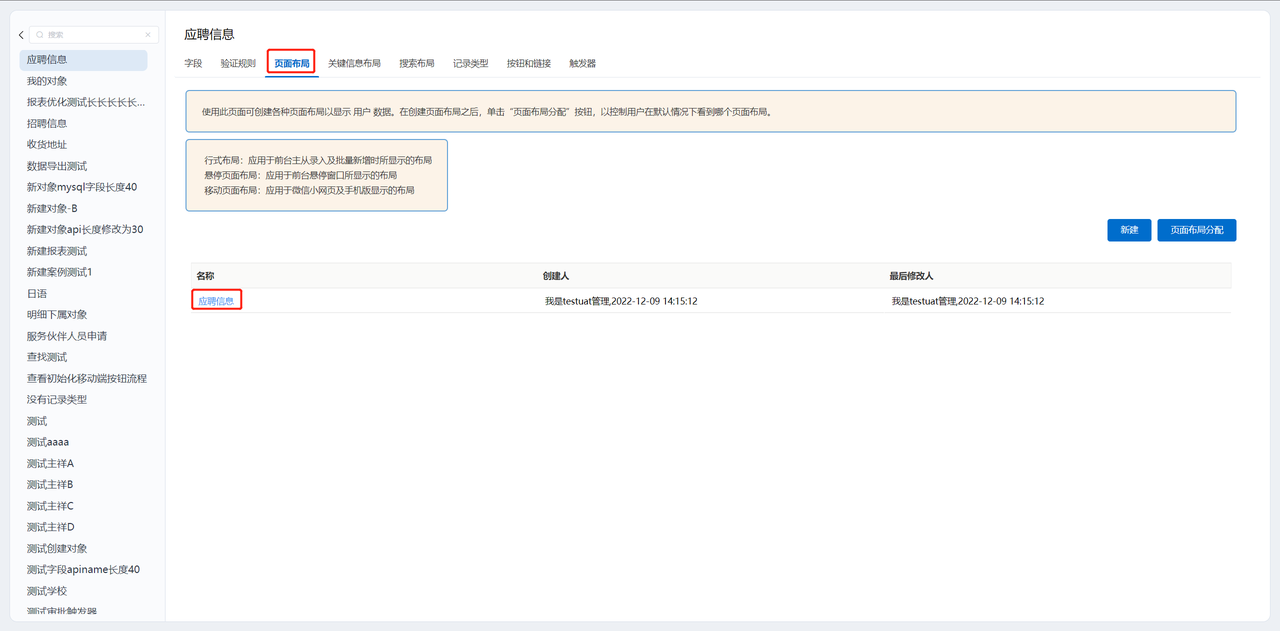This screenshot has height=631, width=1280.
Task: Select 服务伙伴人员申请 in the sidebar
Action: click(67, 336)
